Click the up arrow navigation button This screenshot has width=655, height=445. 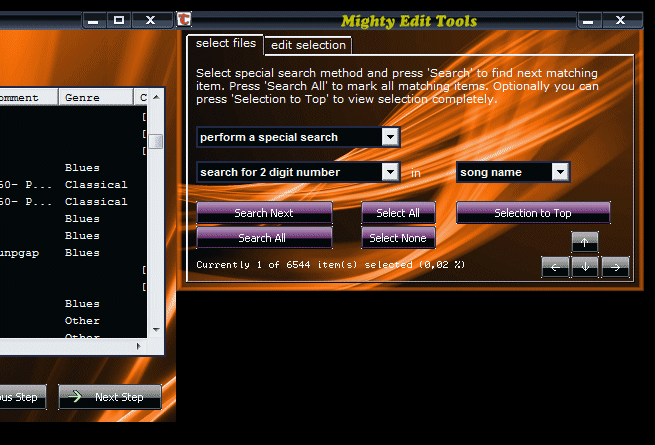[585, 242]
